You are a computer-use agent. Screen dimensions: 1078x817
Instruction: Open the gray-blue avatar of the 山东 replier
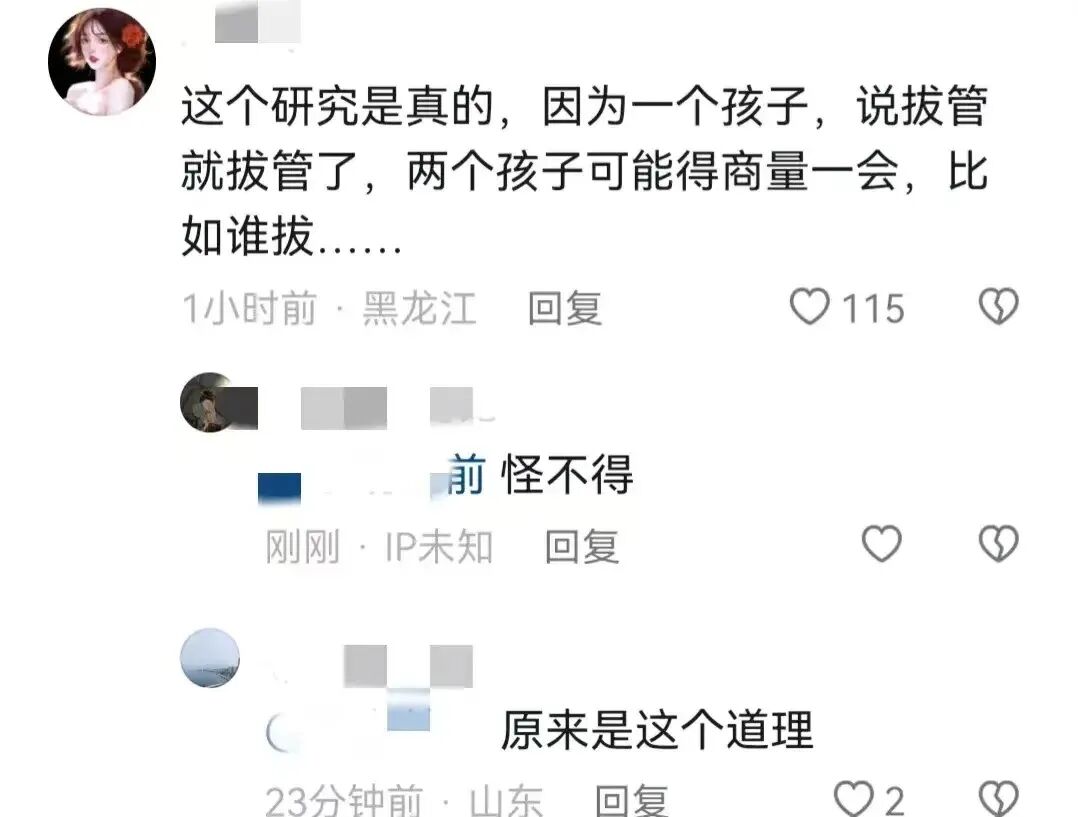[x=210, y=657]
